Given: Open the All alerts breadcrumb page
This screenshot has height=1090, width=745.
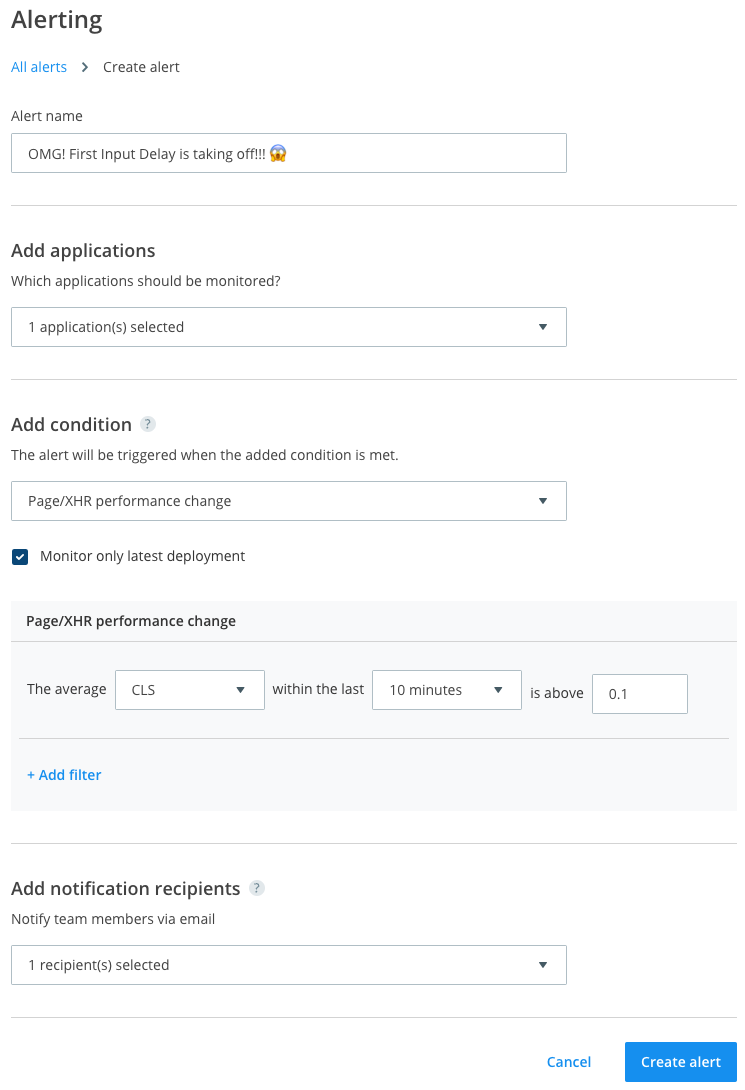Looking at the screenshot, I should tap(38, 67).
